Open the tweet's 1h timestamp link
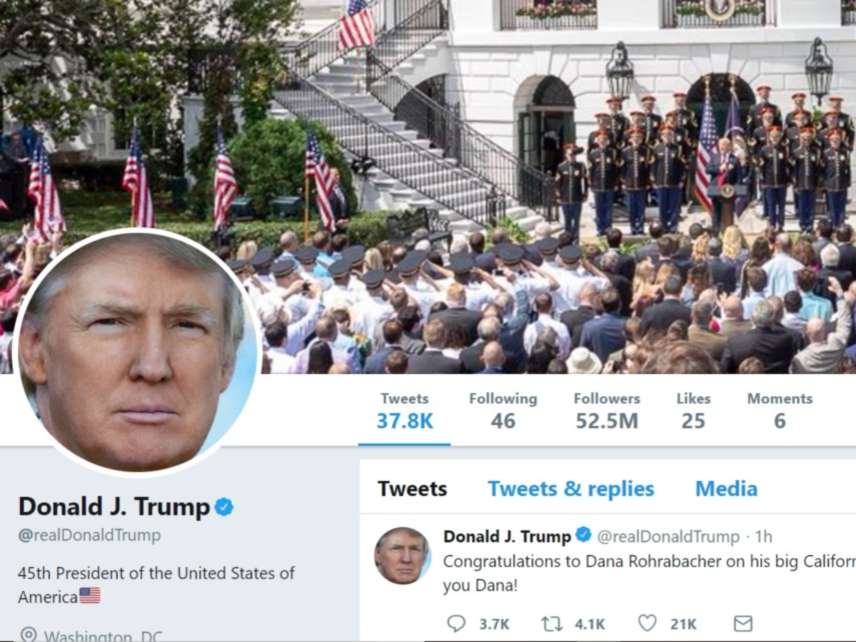Image resolution: width=856 pixels, height=642 pixels. click(763, 537)
